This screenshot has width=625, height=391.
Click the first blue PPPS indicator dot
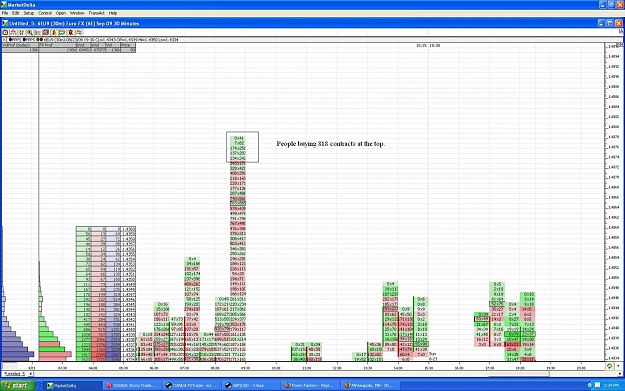pos(10,40)
